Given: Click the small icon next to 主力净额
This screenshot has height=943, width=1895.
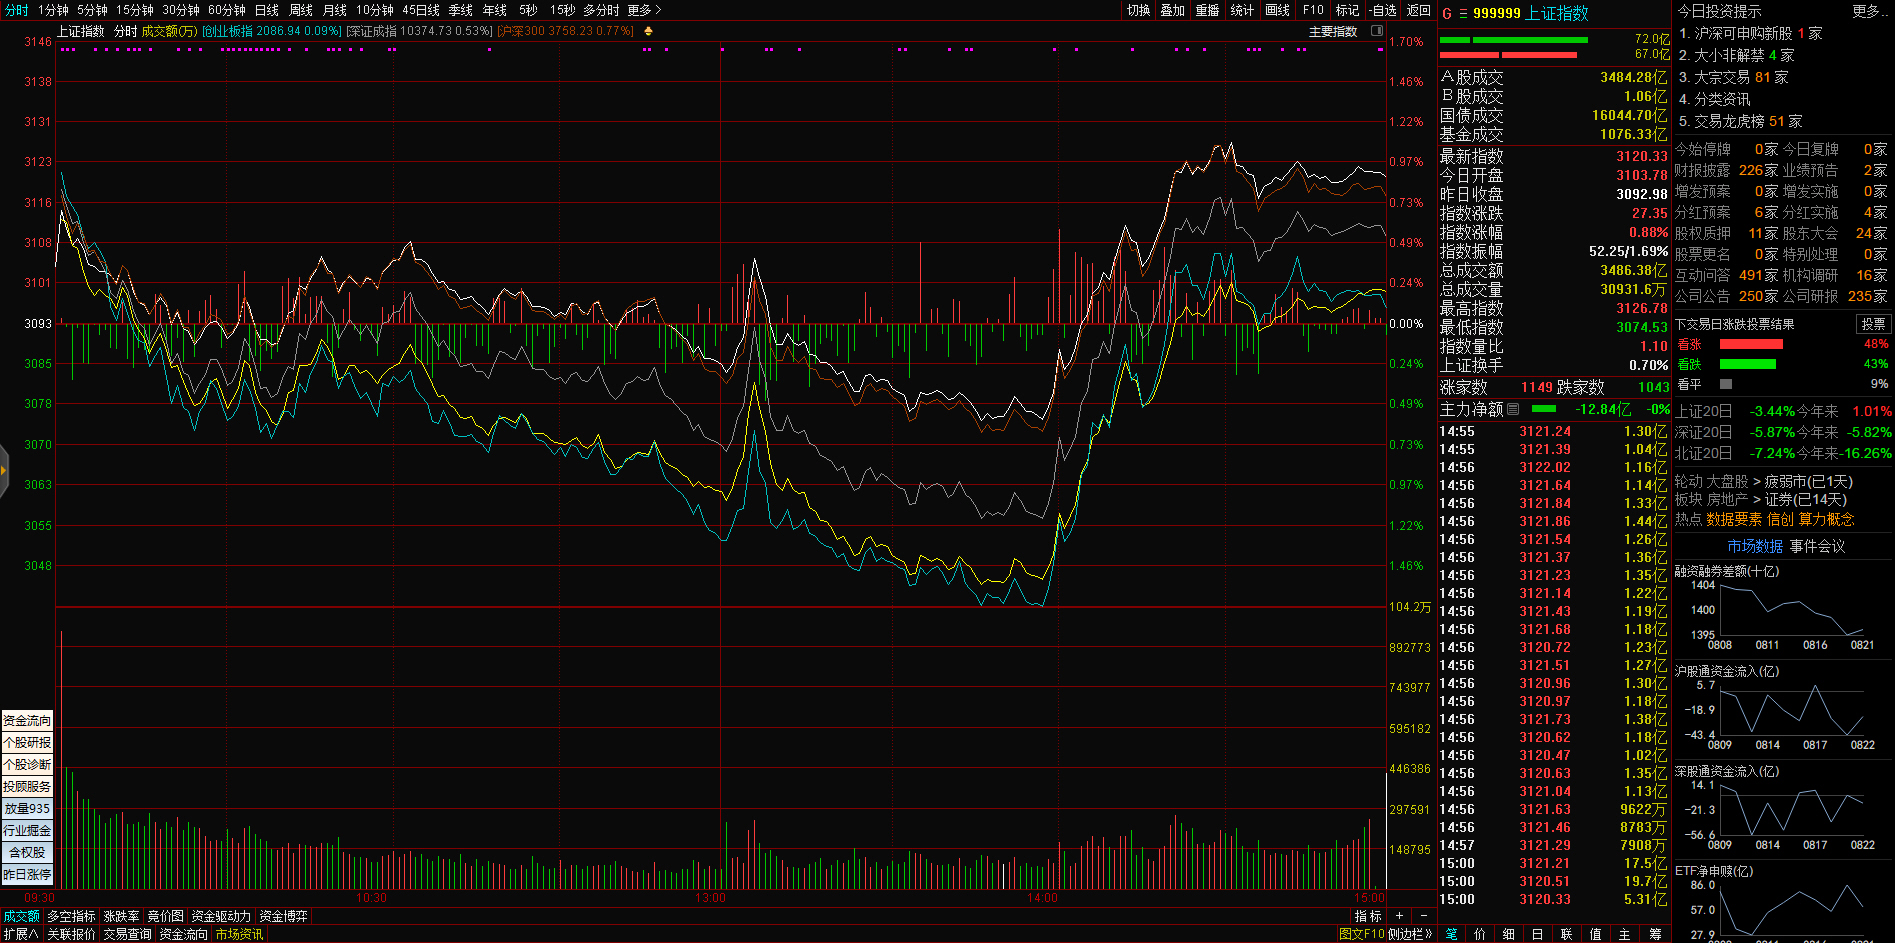Looking at the screenshot, I should [x=1513, y=409].
